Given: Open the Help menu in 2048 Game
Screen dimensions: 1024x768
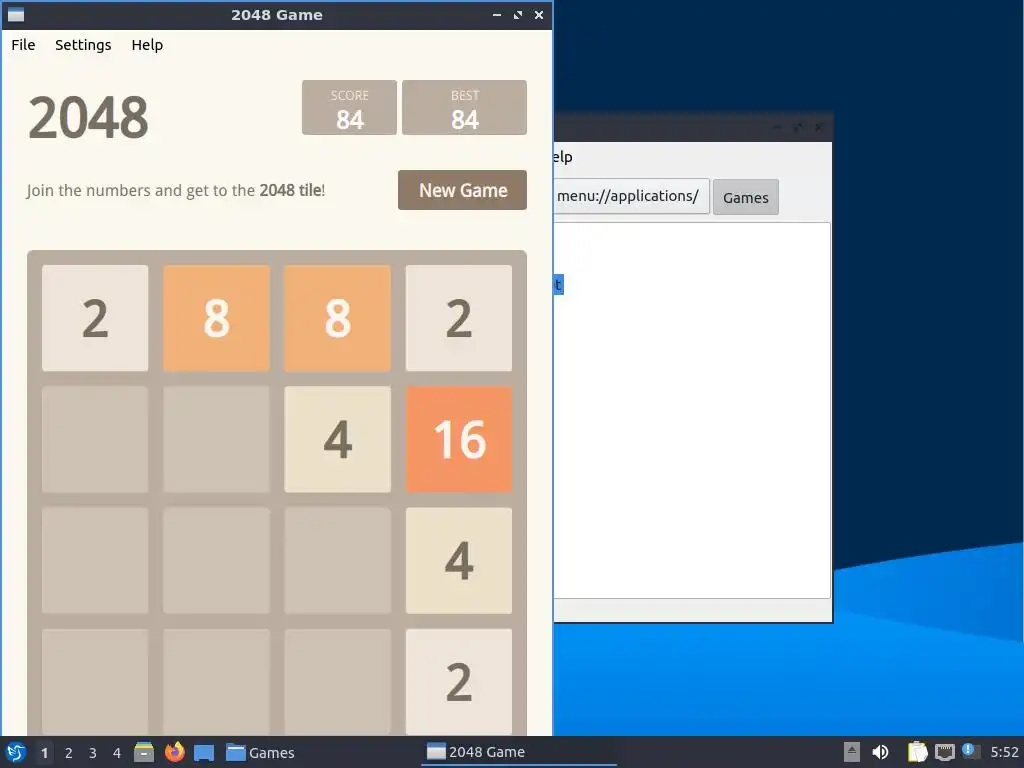Looking at the screenshot, I should click(x=147, y=45).
